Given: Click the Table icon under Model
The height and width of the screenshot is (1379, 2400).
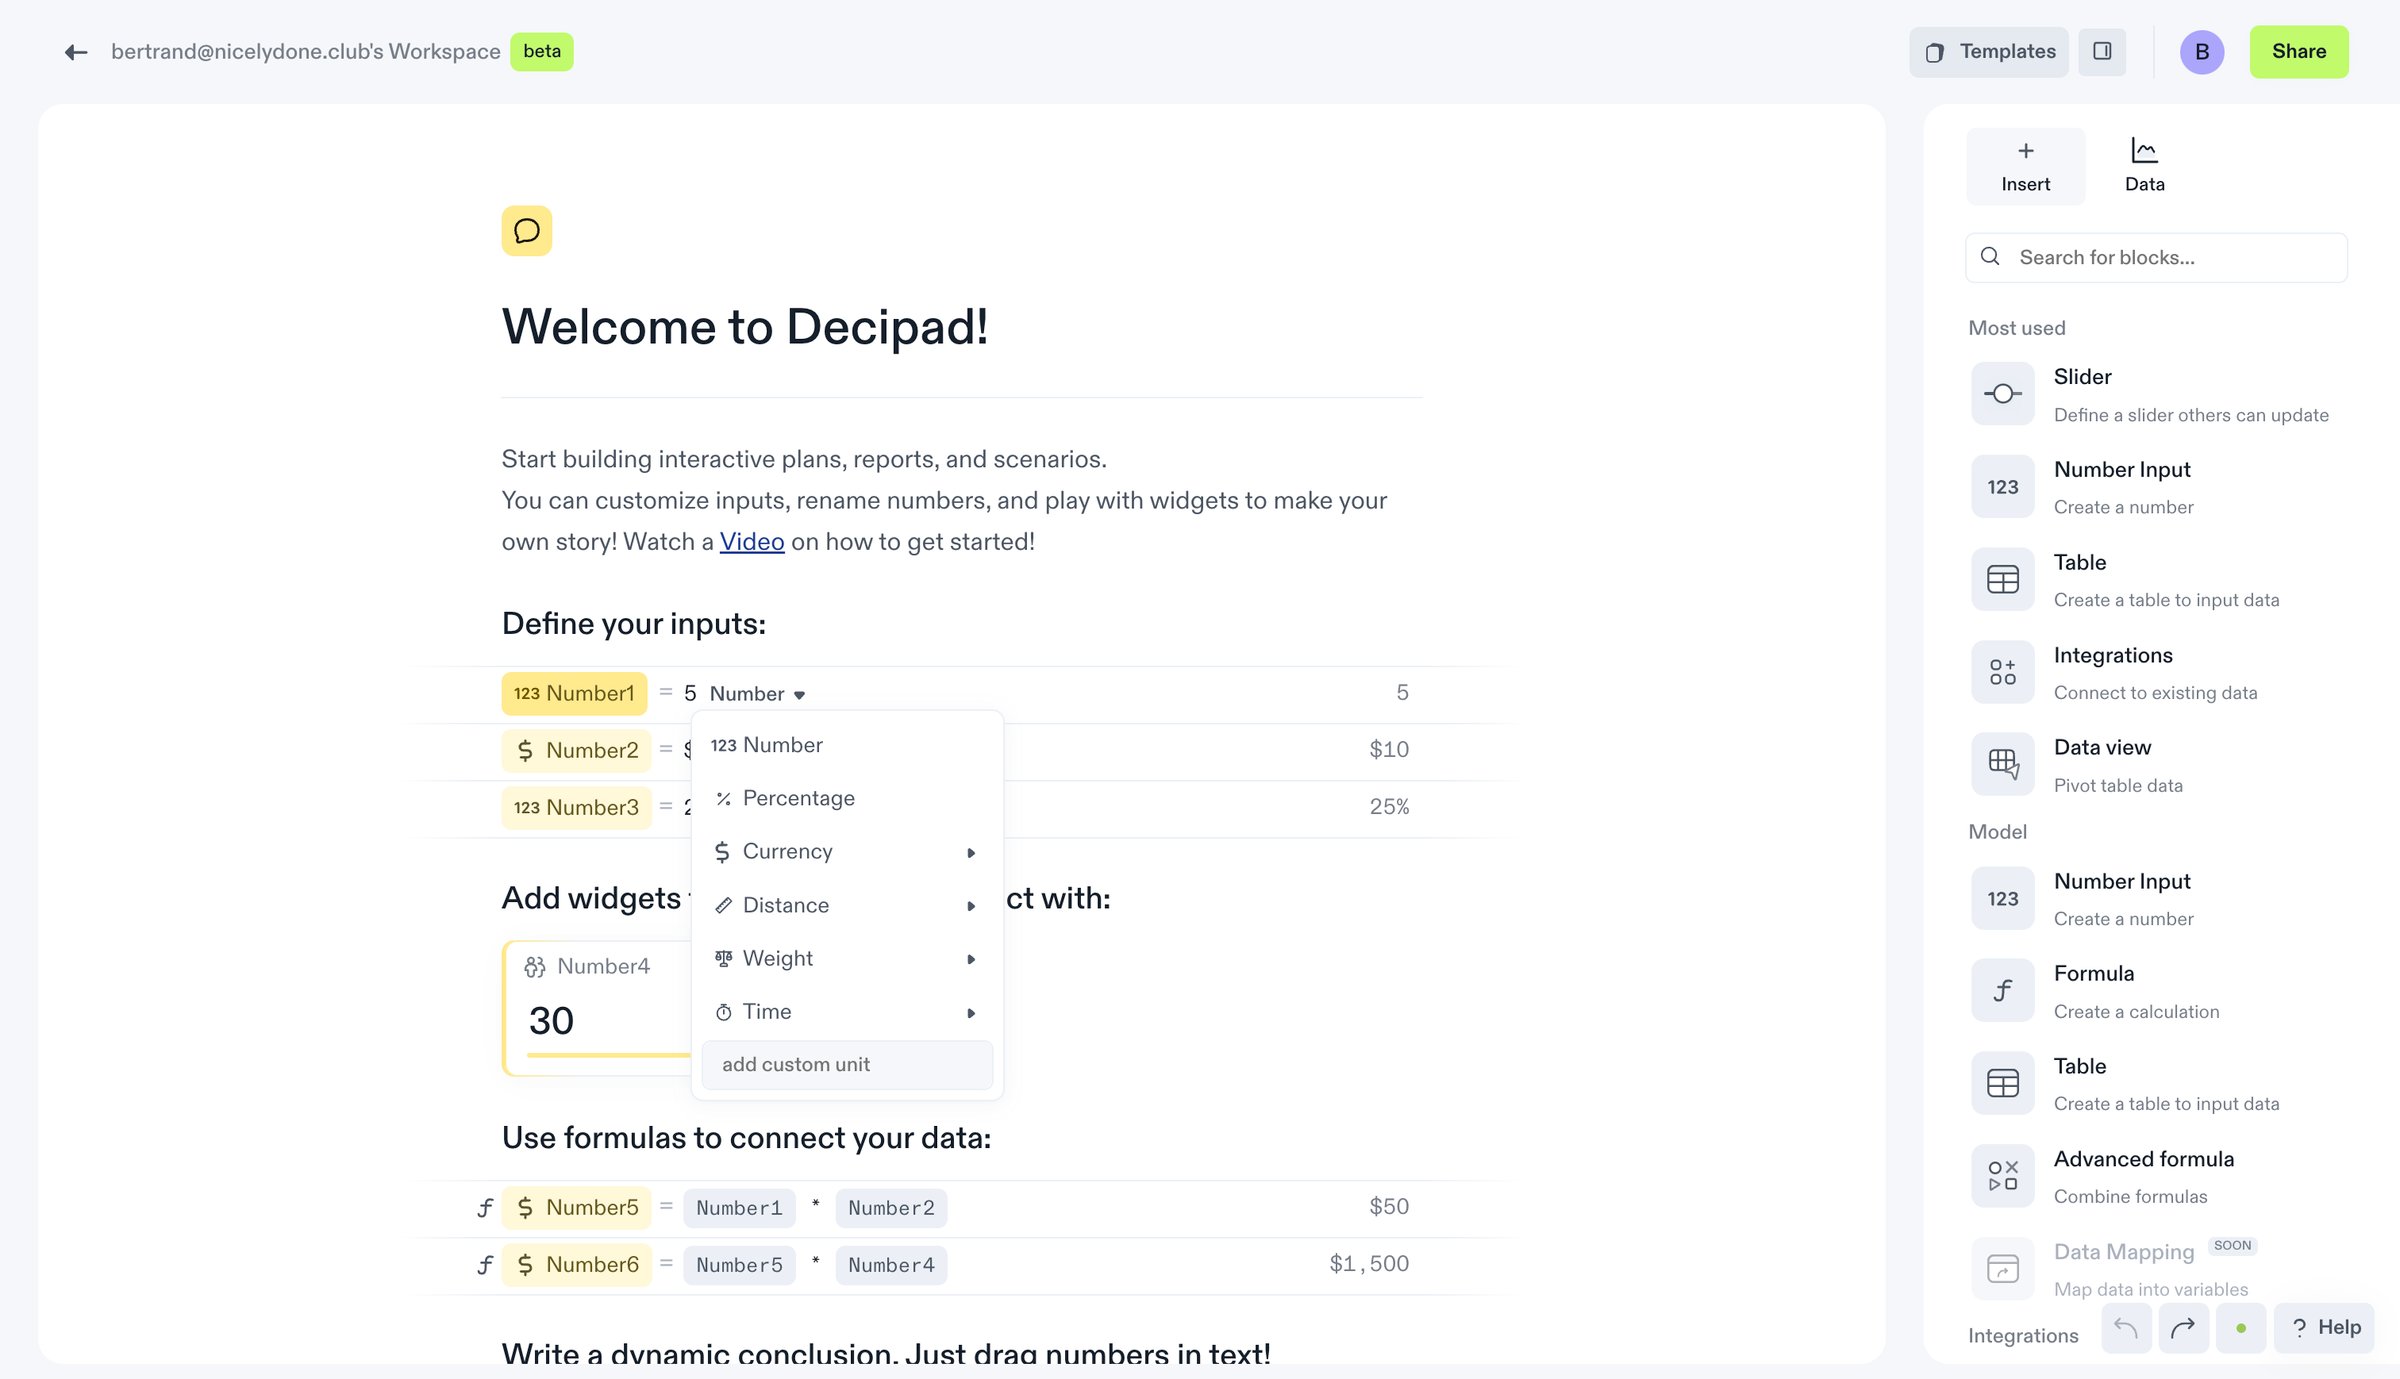Looking at the screenshot, I should pos(2002,1084).
